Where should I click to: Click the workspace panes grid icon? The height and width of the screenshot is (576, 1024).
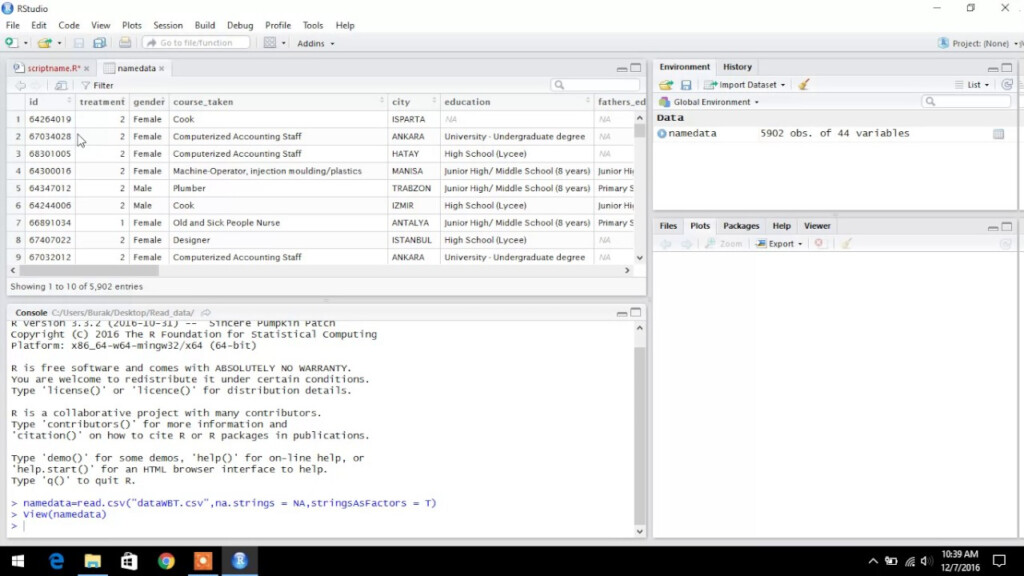pos(270,43)
